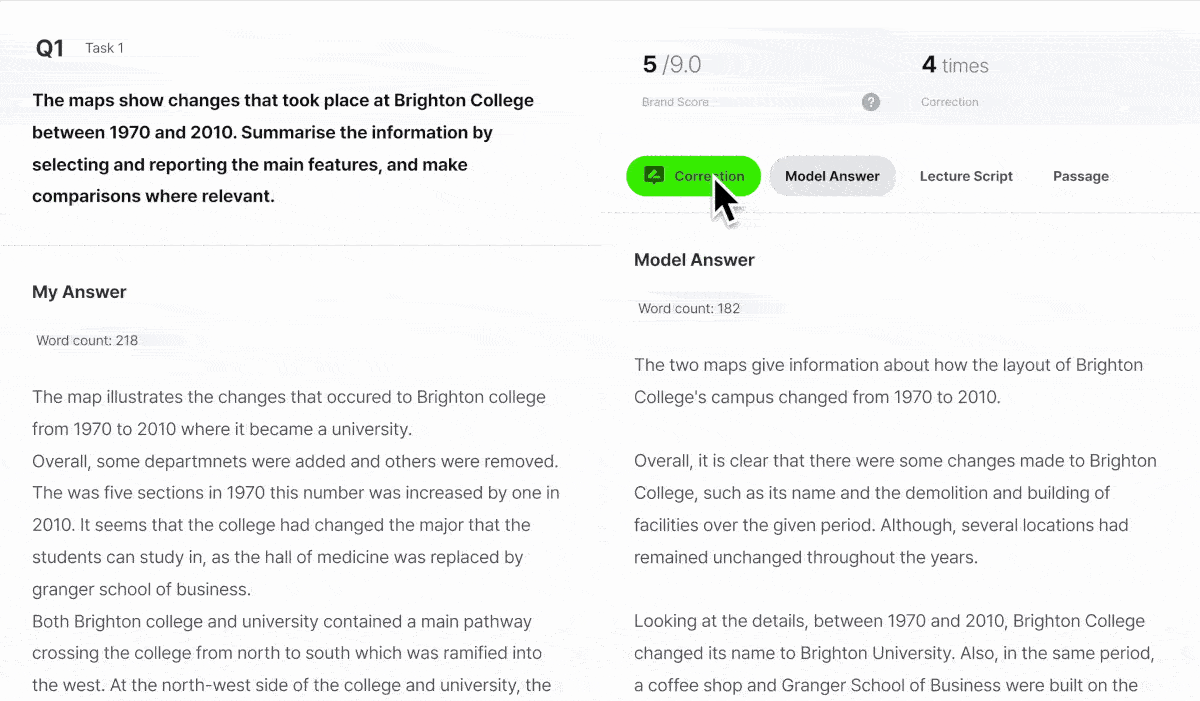The width and height of the screenshot is (1200, 701).
Task: Open the Lecture Script tab
Action: tap(966, 176)
